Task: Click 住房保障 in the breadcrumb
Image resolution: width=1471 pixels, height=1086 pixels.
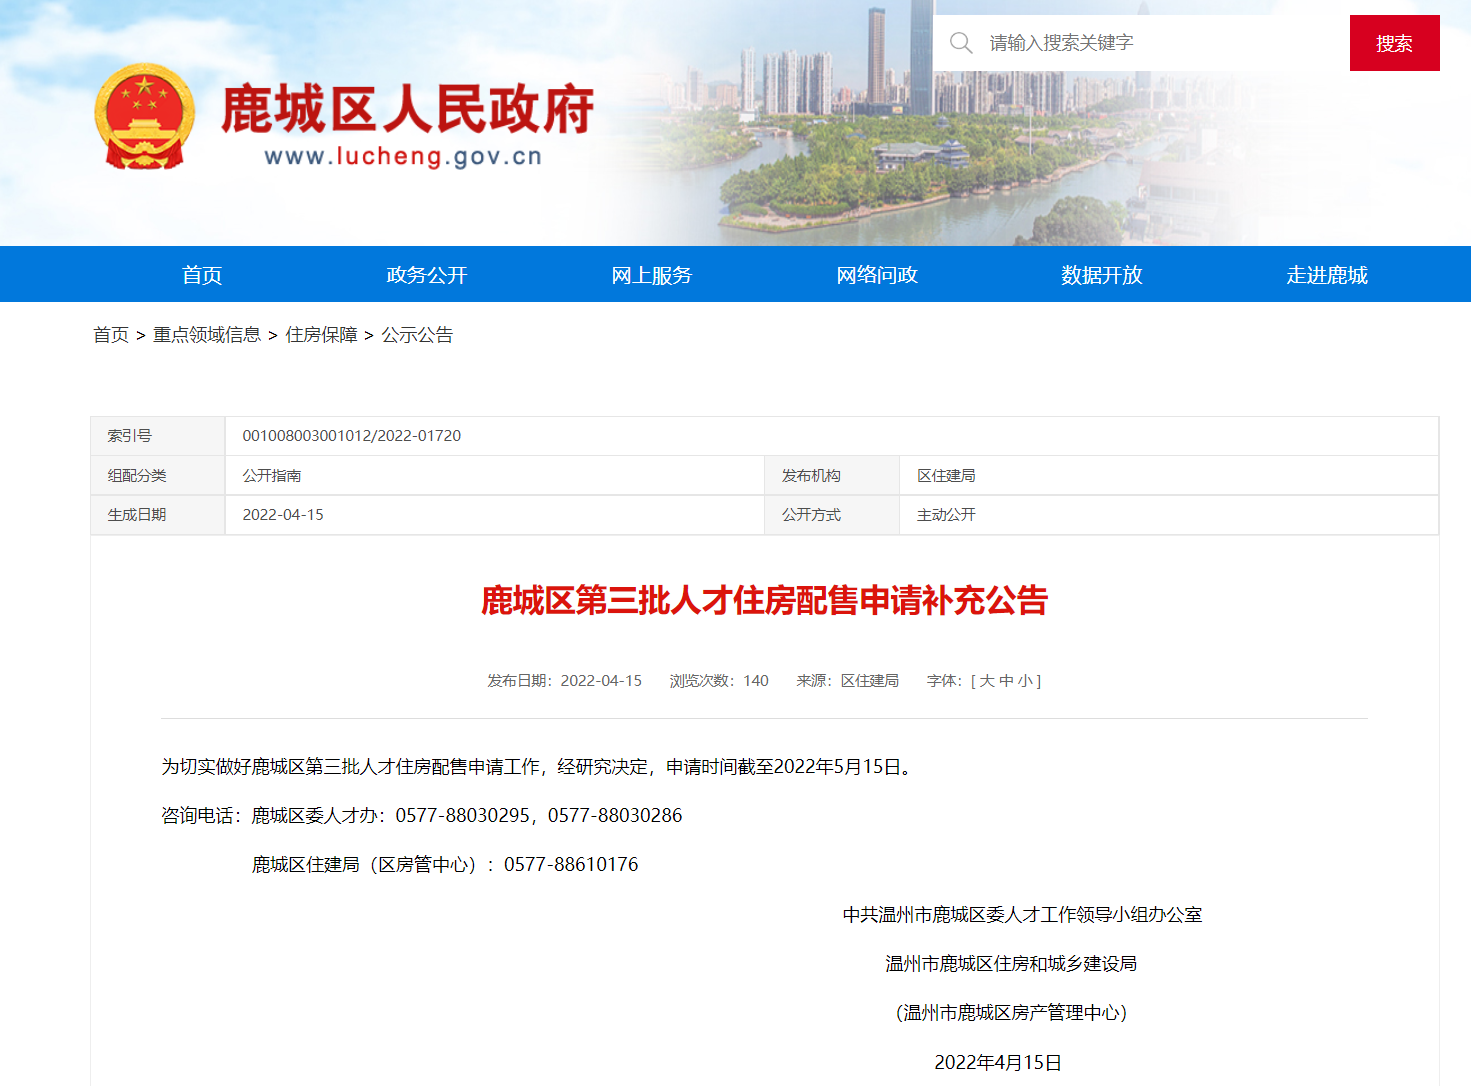Action: [321, 335]
